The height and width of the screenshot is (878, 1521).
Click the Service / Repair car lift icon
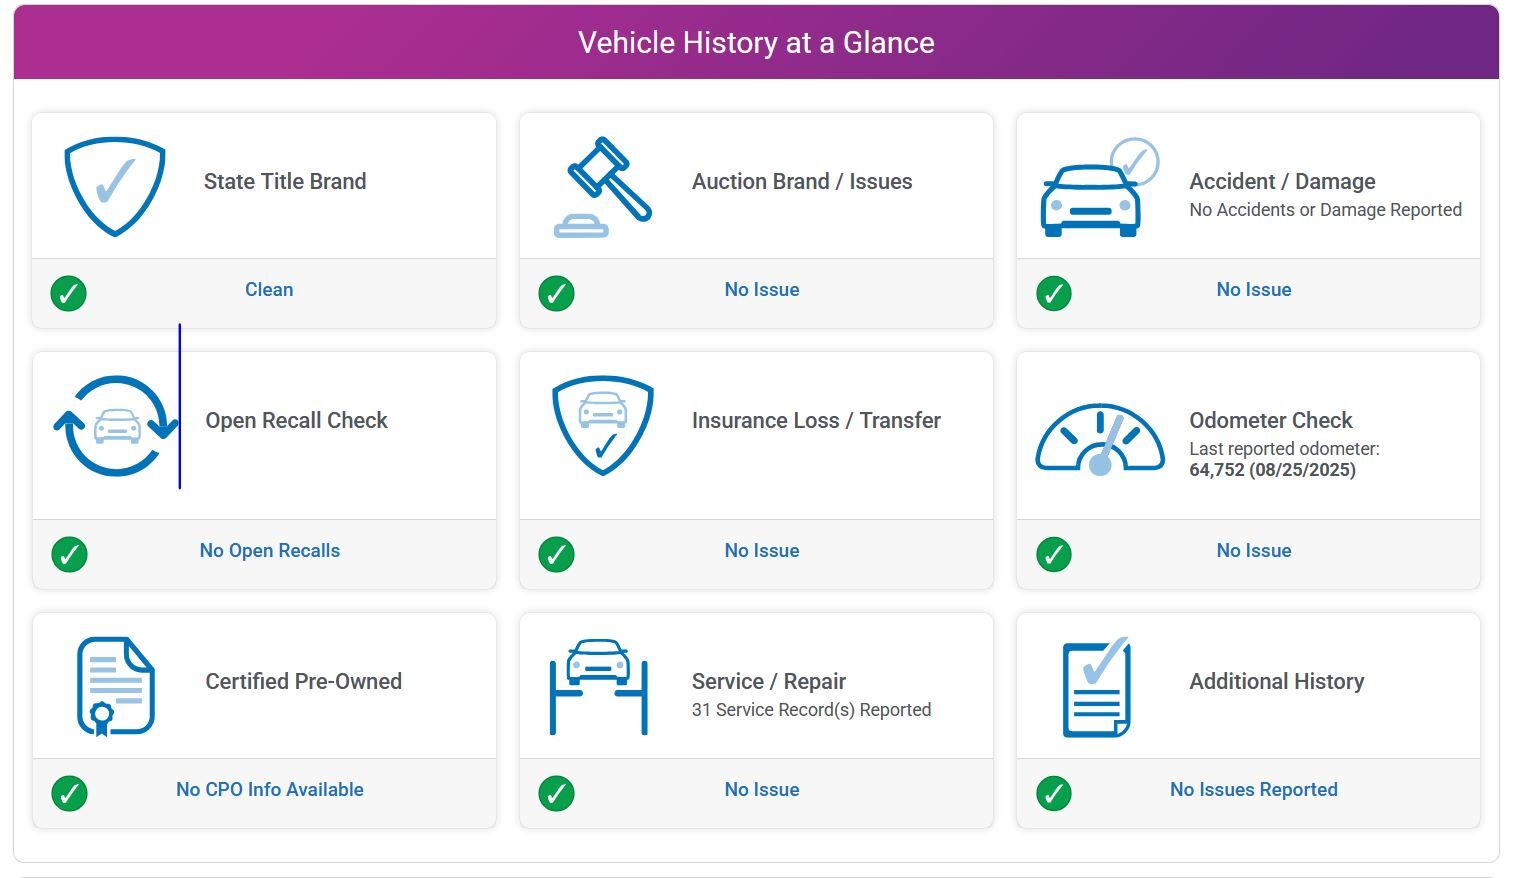pos(598,686)
